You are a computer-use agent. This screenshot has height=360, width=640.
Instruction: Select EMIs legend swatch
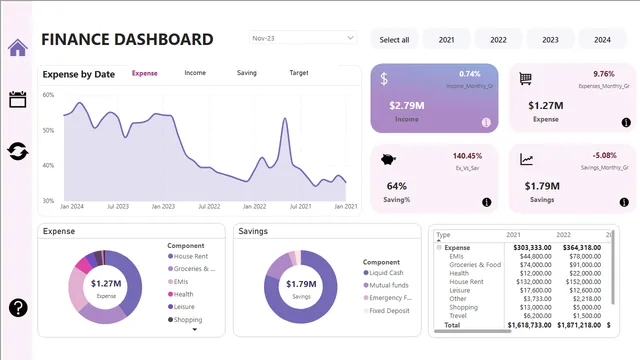coord(171,282)
